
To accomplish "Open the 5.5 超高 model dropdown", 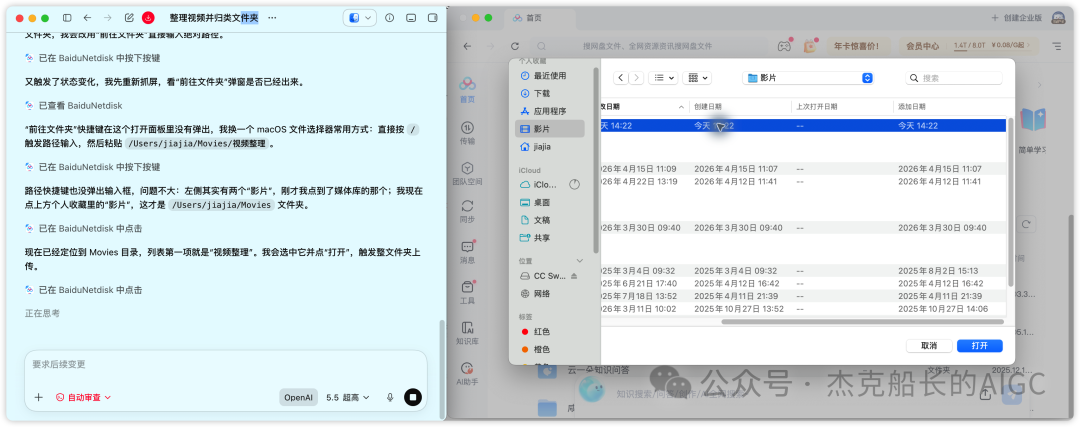I will (x=347, y=397).
